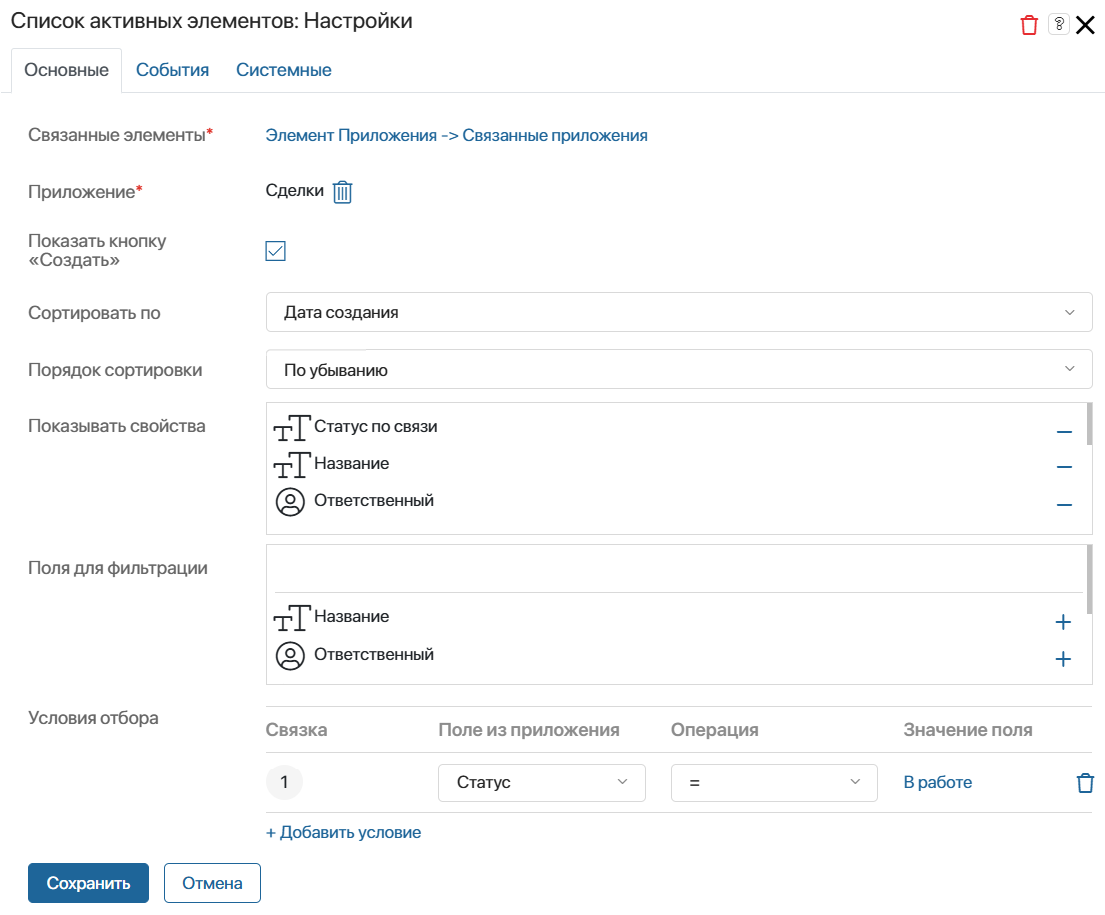Image resolution: width=1105 pixels, height=915 pixels.
Task: Remove Ответственный from shown properties
Action: [x=1064, y=505]
